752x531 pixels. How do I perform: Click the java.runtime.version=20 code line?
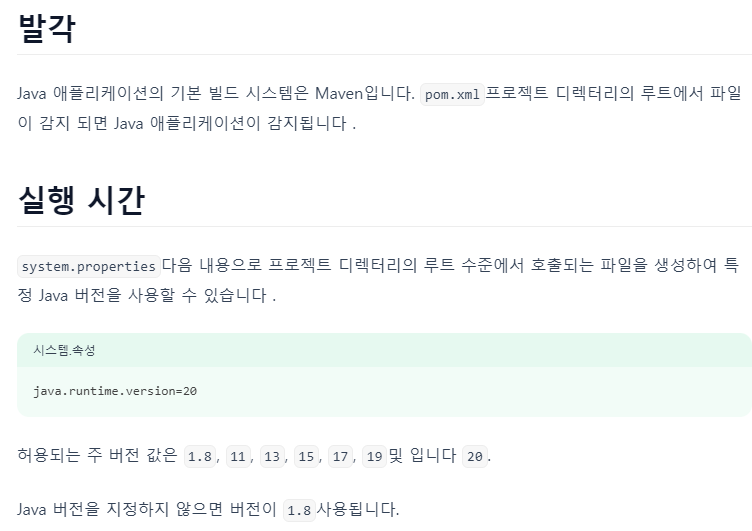115,391
